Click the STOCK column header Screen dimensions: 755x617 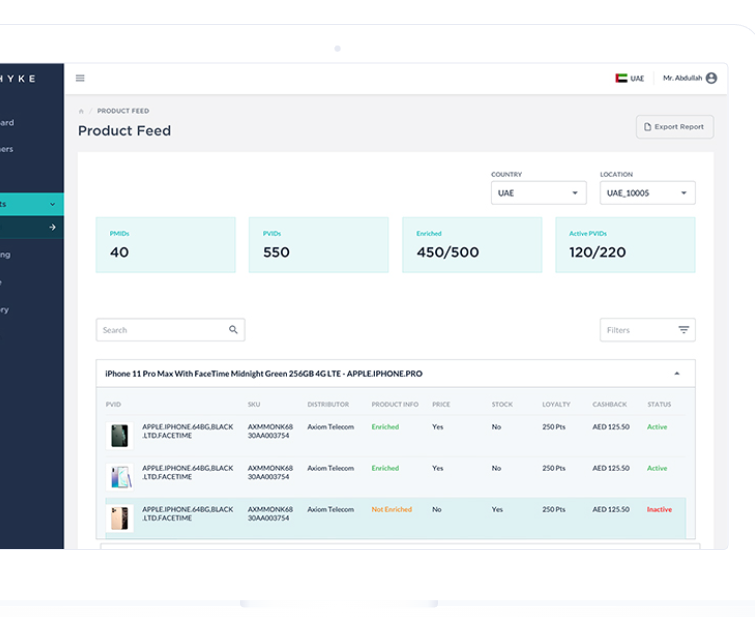502,404
